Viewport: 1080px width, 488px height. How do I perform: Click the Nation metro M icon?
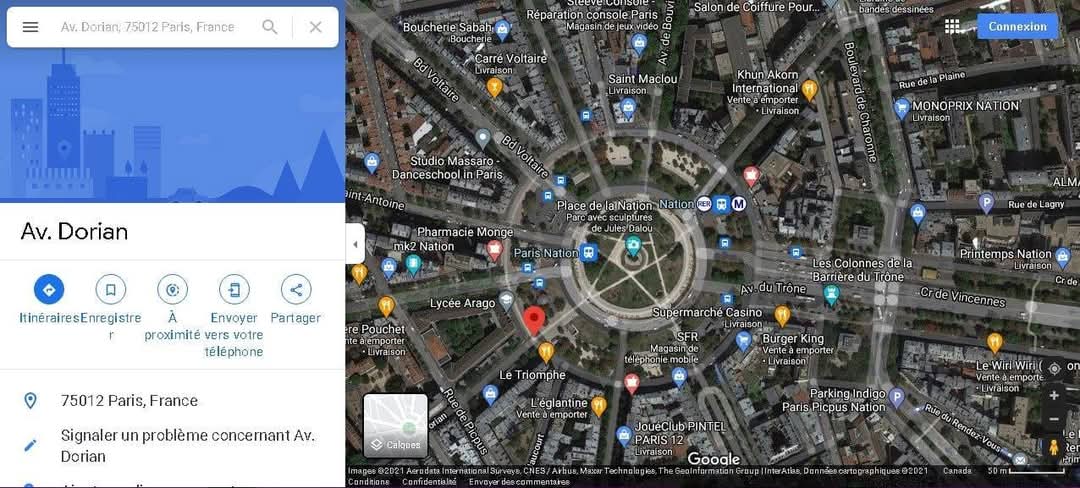[739, 204]
